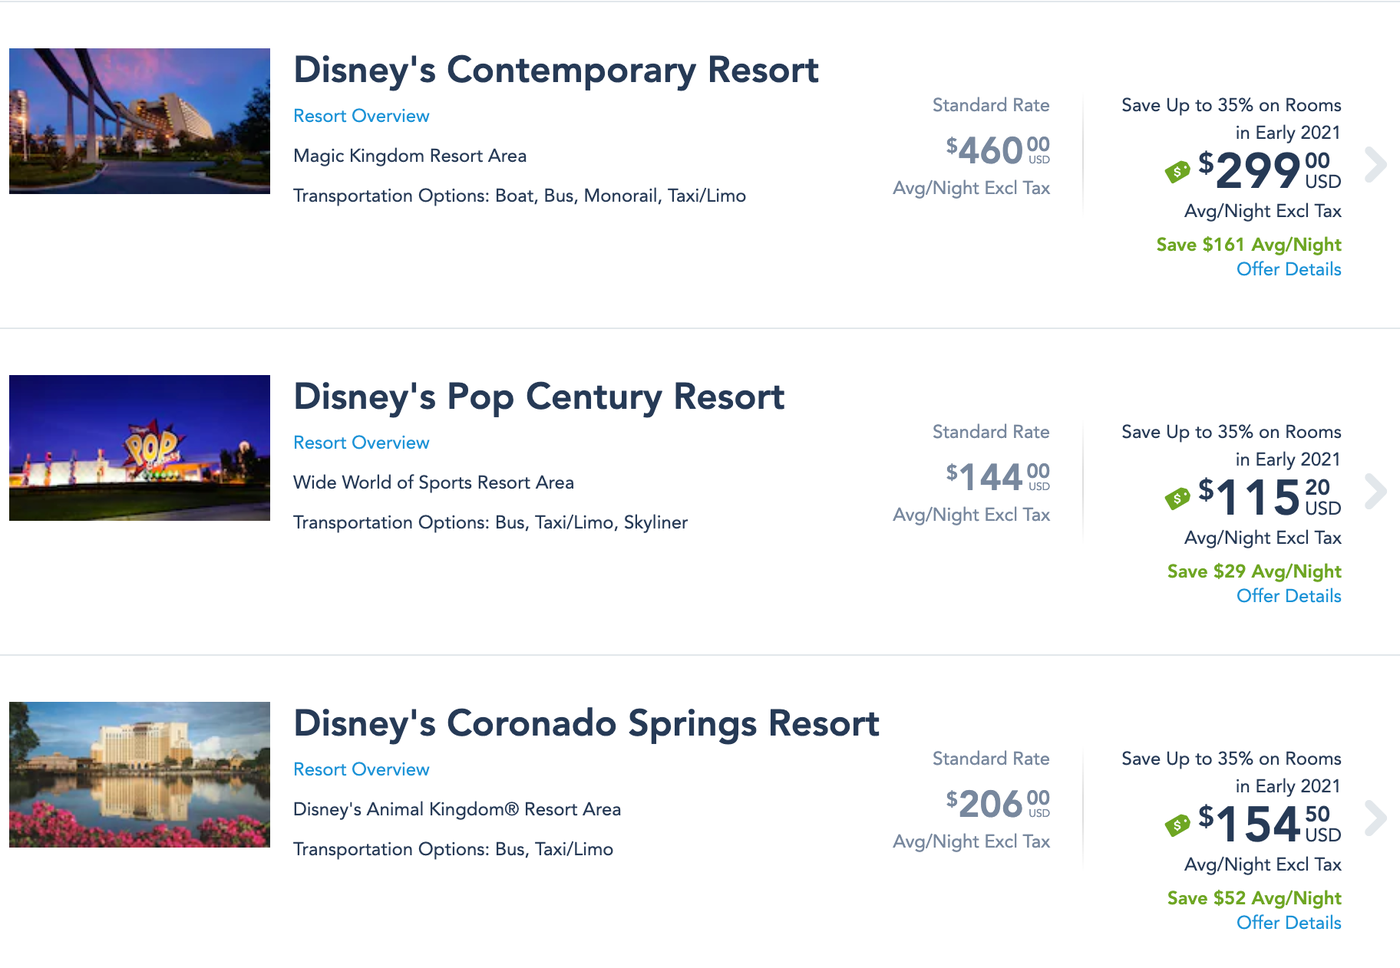Image resolution: width=1400 pixels, height=968 pixels.
Task: Open the photo of Disney's Contemporary Resort
Action: pos(139,120)
